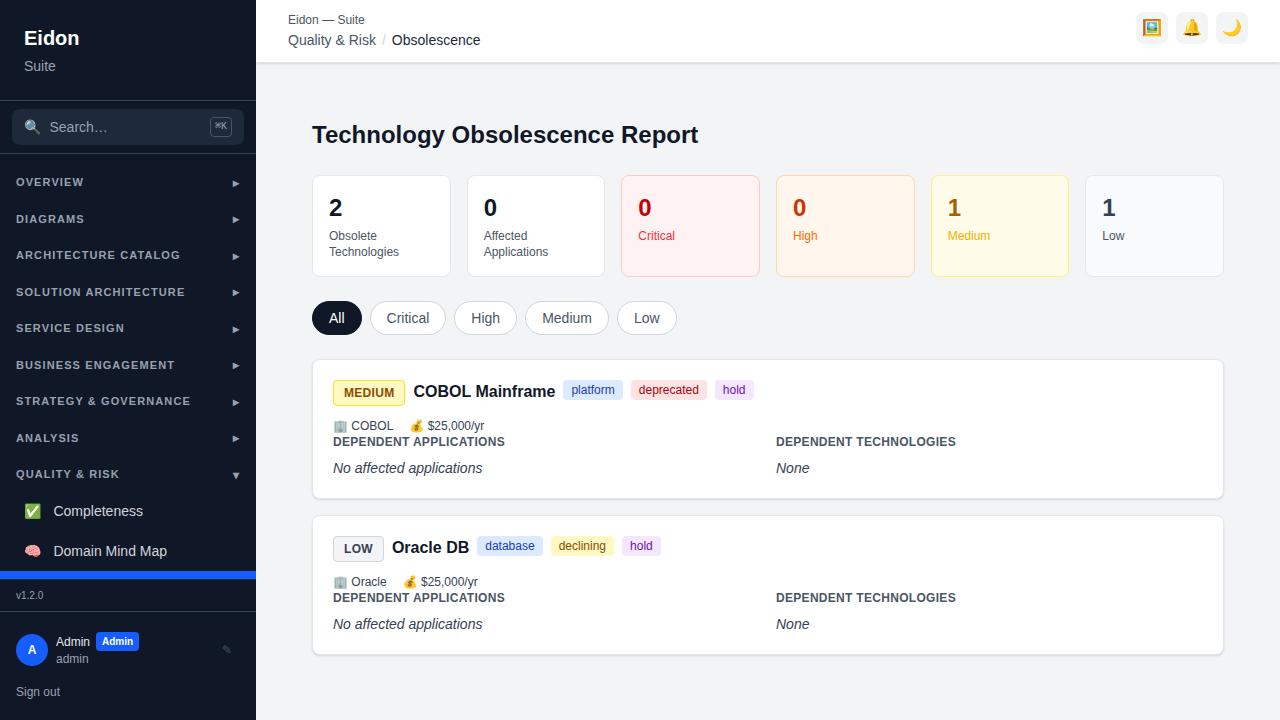The image size is (1280, 720).
Task: Filter by High severity
Action: pyautogui.click(x=485, y=318)
